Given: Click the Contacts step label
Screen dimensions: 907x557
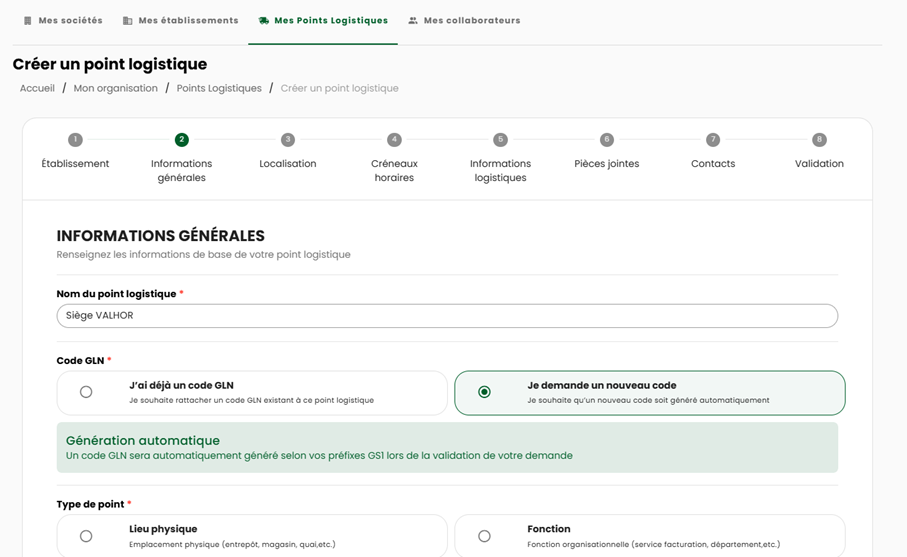Looking at the screenshot, I should (713, 164).
